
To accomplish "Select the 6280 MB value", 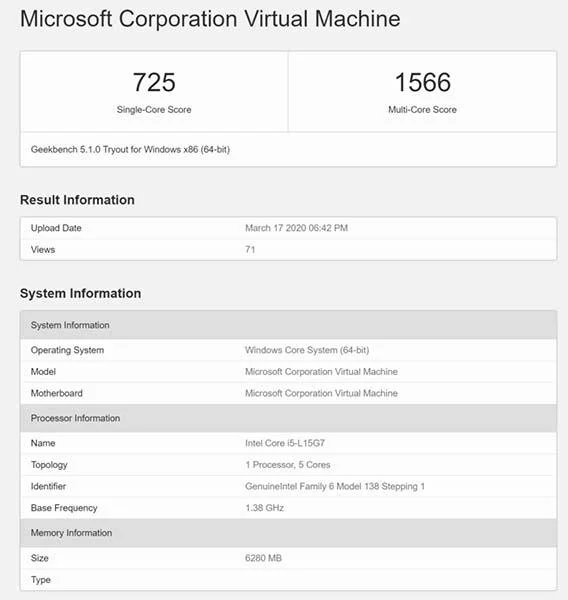I will tap(263, 558).
